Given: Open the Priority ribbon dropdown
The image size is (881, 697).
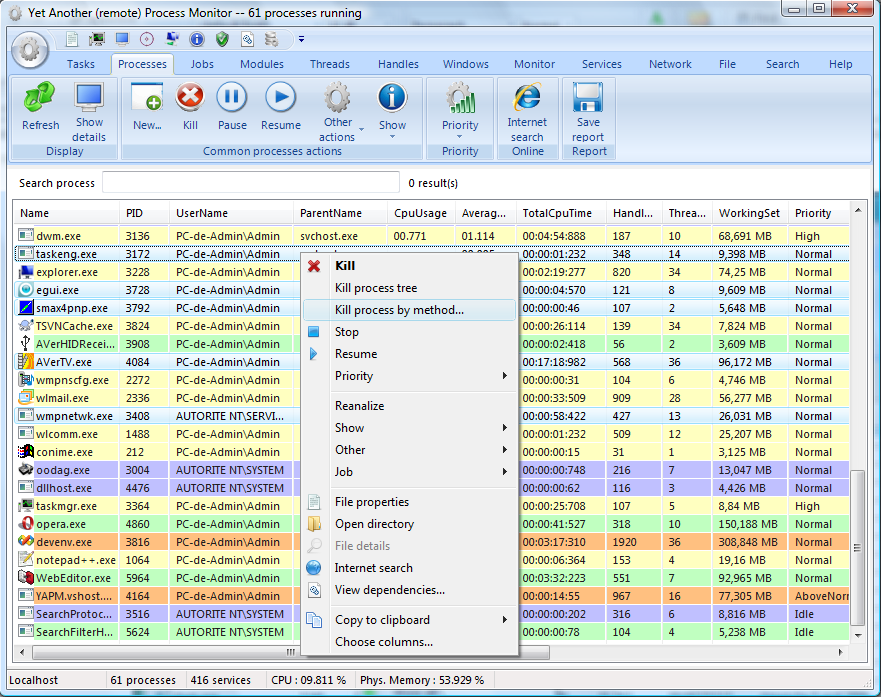Looking at the screenshot, I should (460, 112).
